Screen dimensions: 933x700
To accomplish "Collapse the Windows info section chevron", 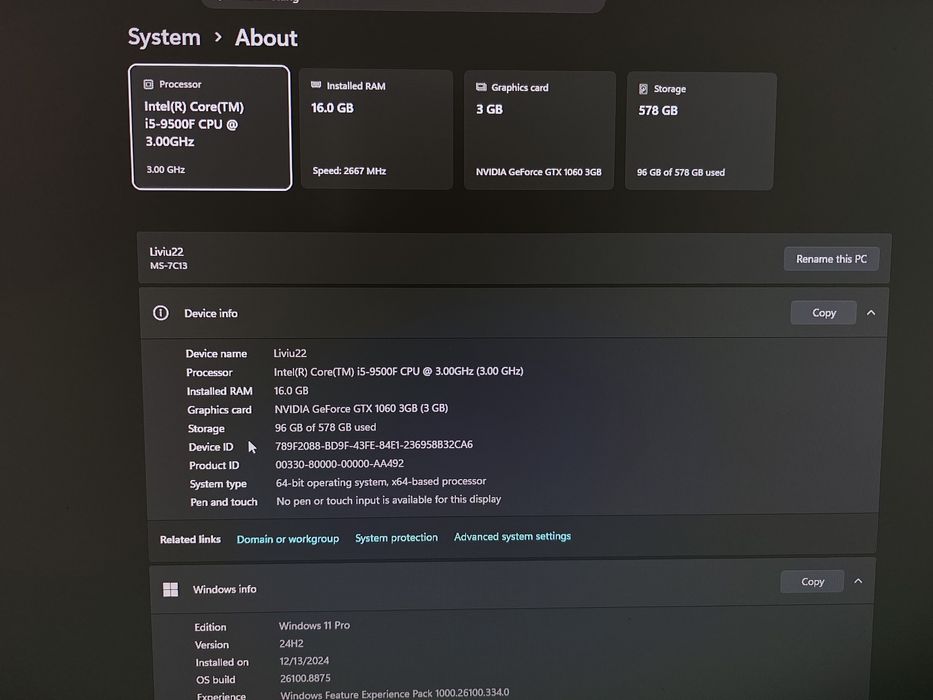I will pyautogui.click(x=858, y=581).
